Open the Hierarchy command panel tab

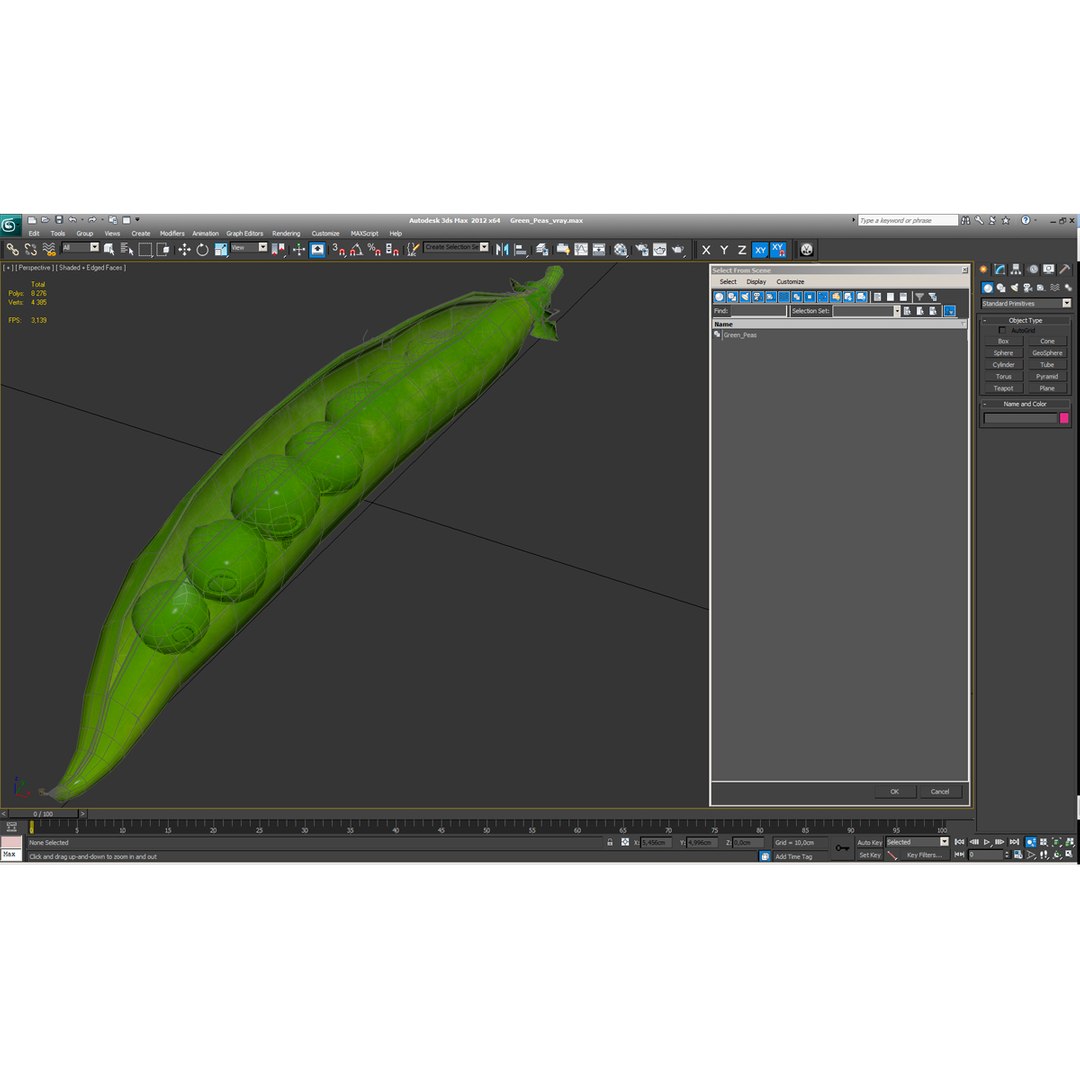click(x=1016, y=269)
